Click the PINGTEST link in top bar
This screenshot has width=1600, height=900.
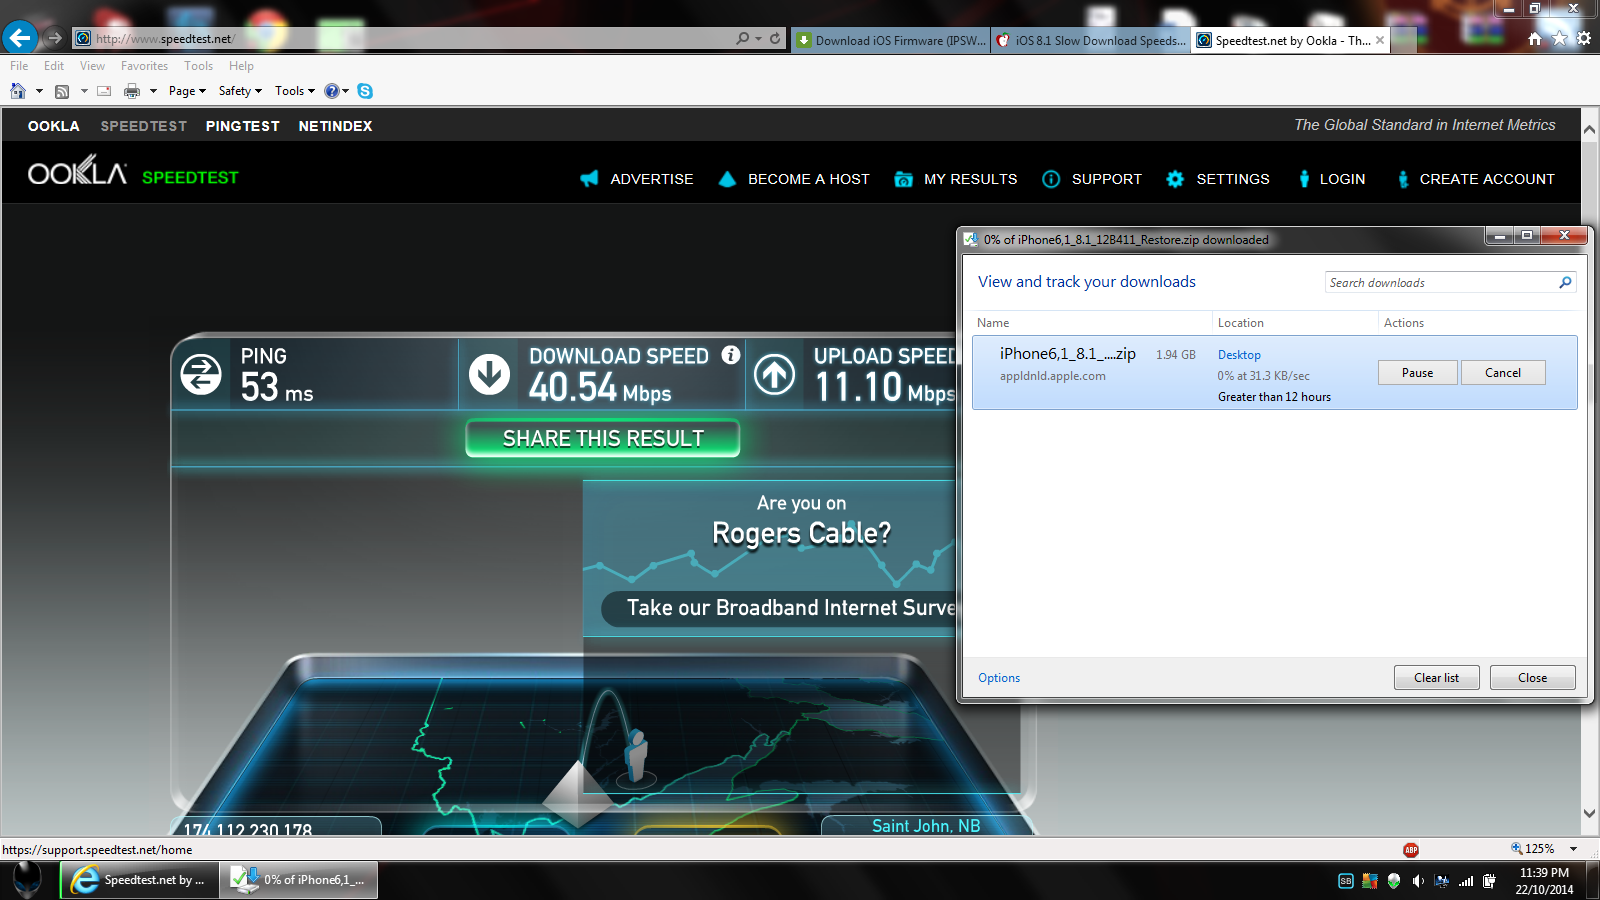(243, 126)
